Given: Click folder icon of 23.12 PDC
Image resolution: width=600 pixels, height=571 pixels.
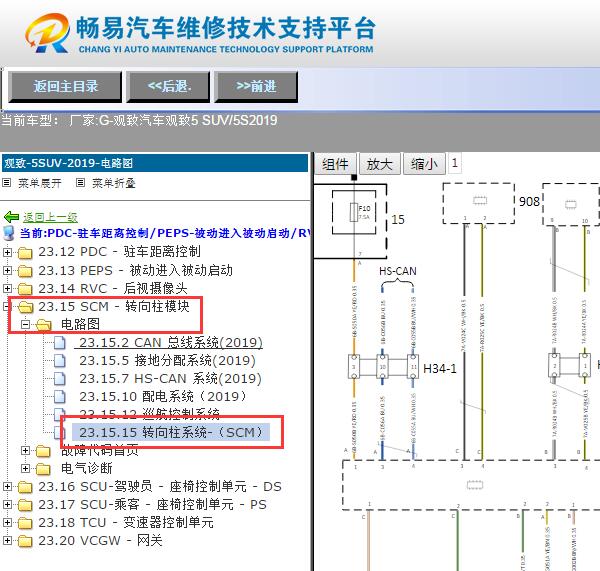Looking at the screenshot, I should pyautogui.click(x=25, y=253).
